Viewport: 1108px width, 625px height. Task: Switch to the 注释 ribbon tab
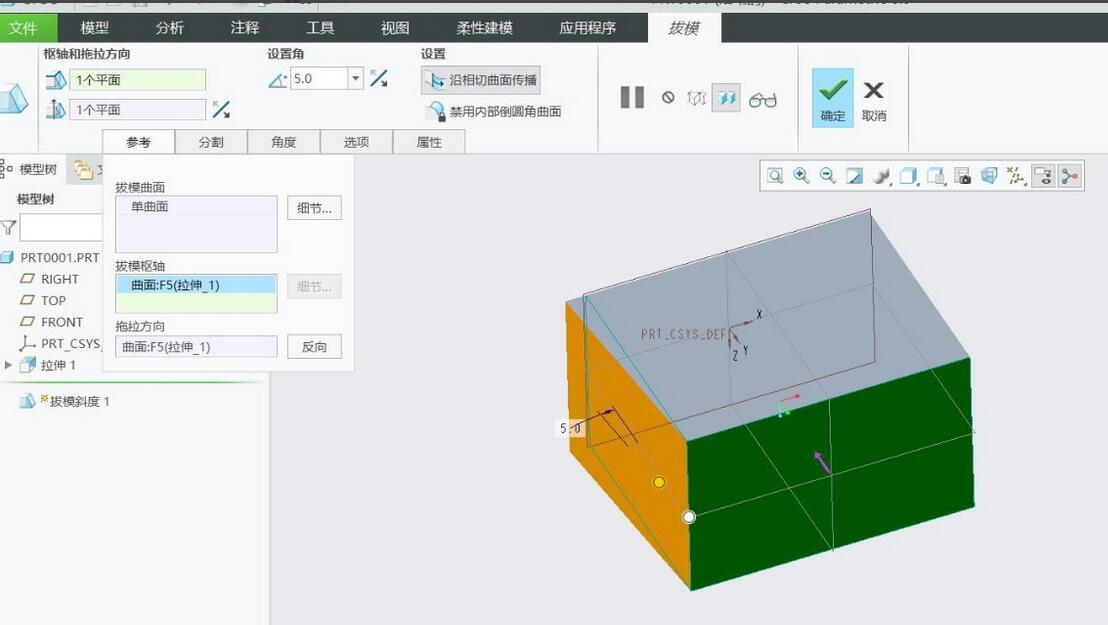point(244,28)
